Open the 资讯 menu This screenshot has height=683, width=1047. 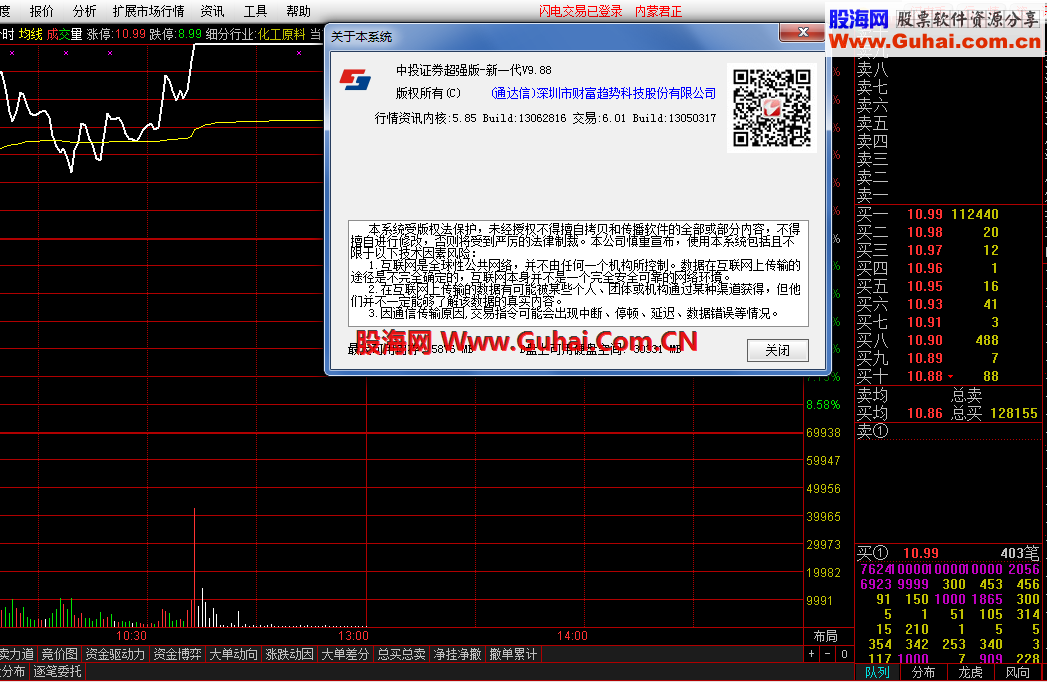[212, 11]
